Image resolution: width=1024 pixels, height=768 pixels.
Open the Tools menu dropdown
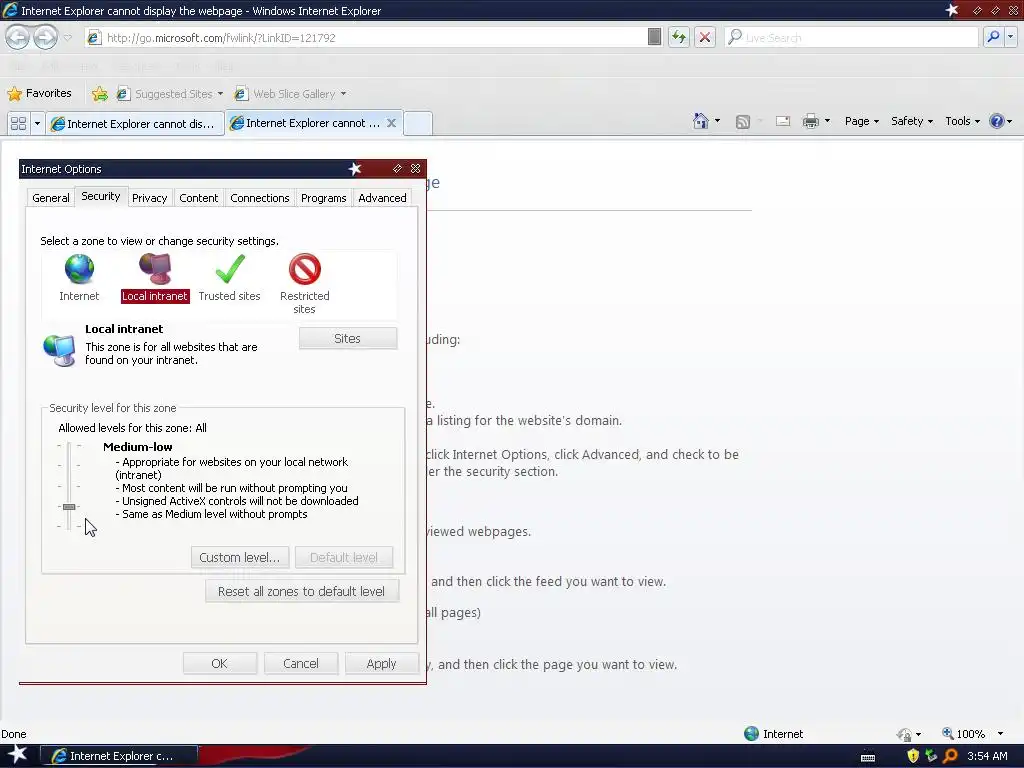point(963,121)
